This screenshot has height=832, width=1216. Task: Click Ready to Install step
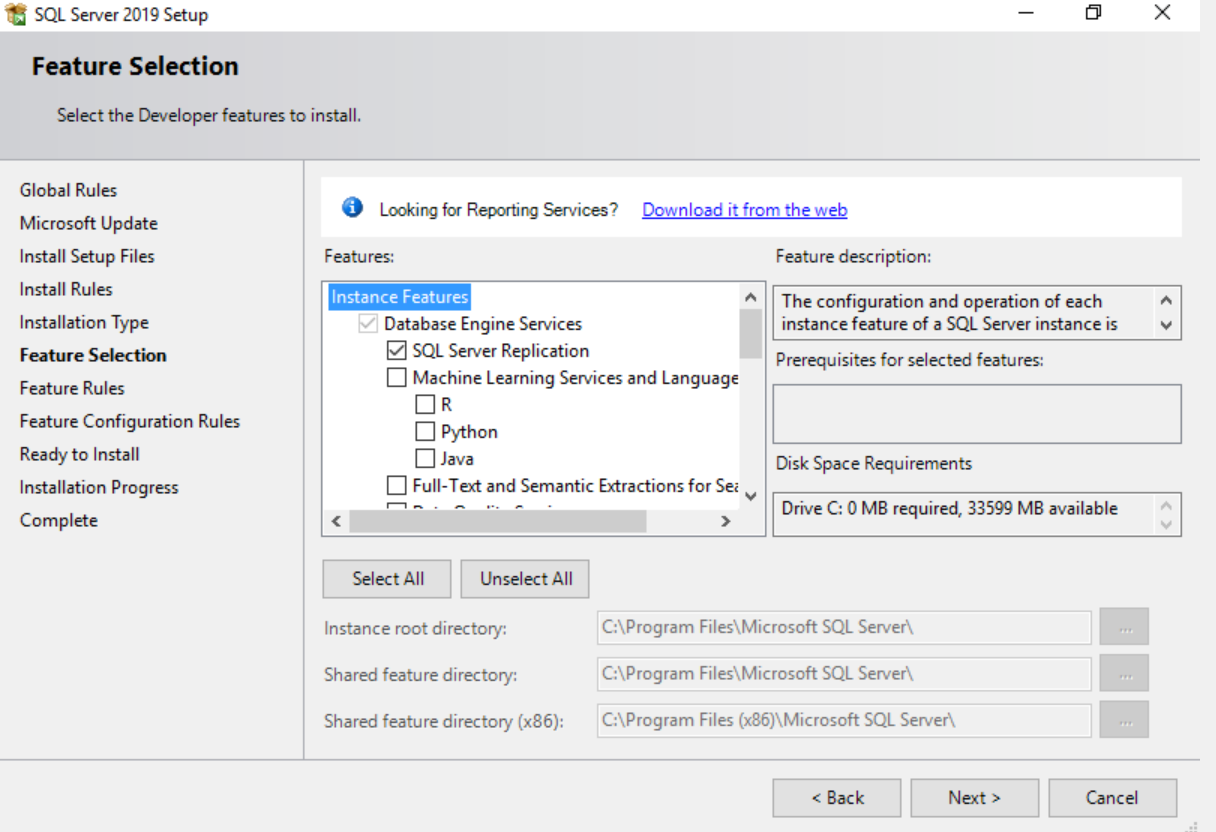[79, 454]
